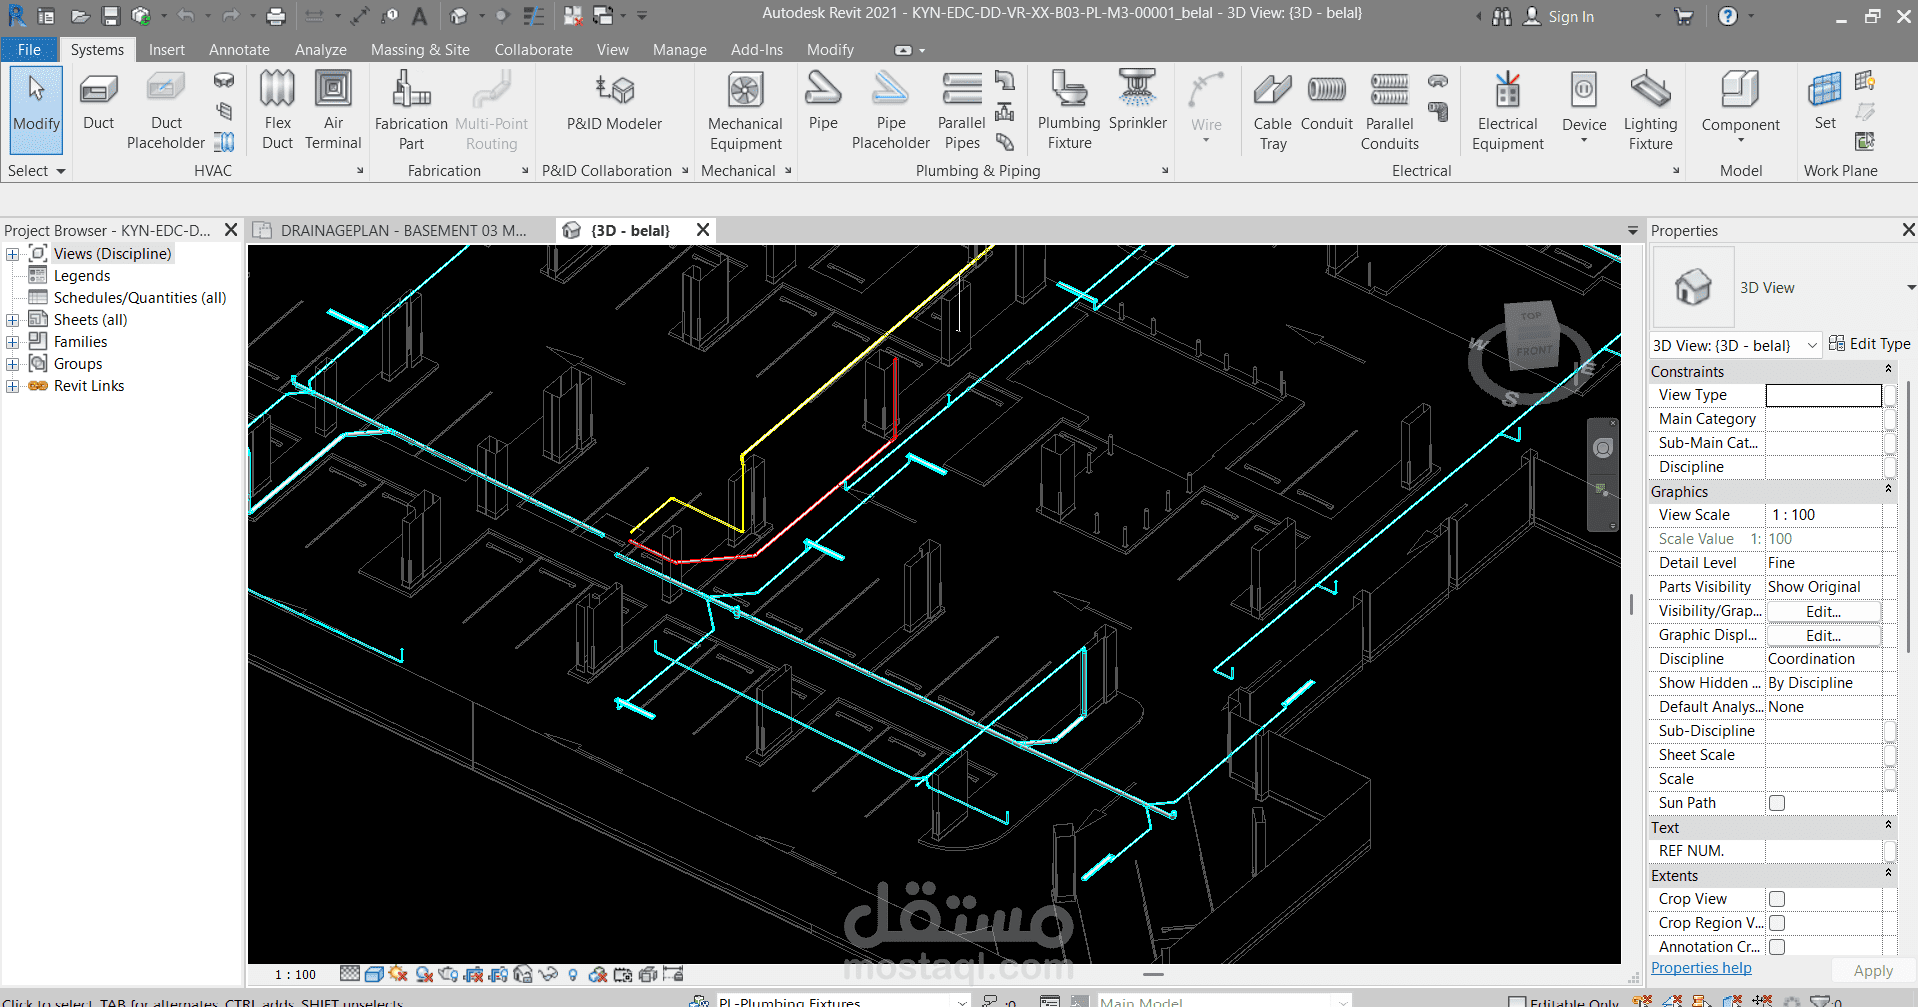Choose the Flex Duct tool
The height and width of the screenshot is (1007, 1918).
pos(277,110)
